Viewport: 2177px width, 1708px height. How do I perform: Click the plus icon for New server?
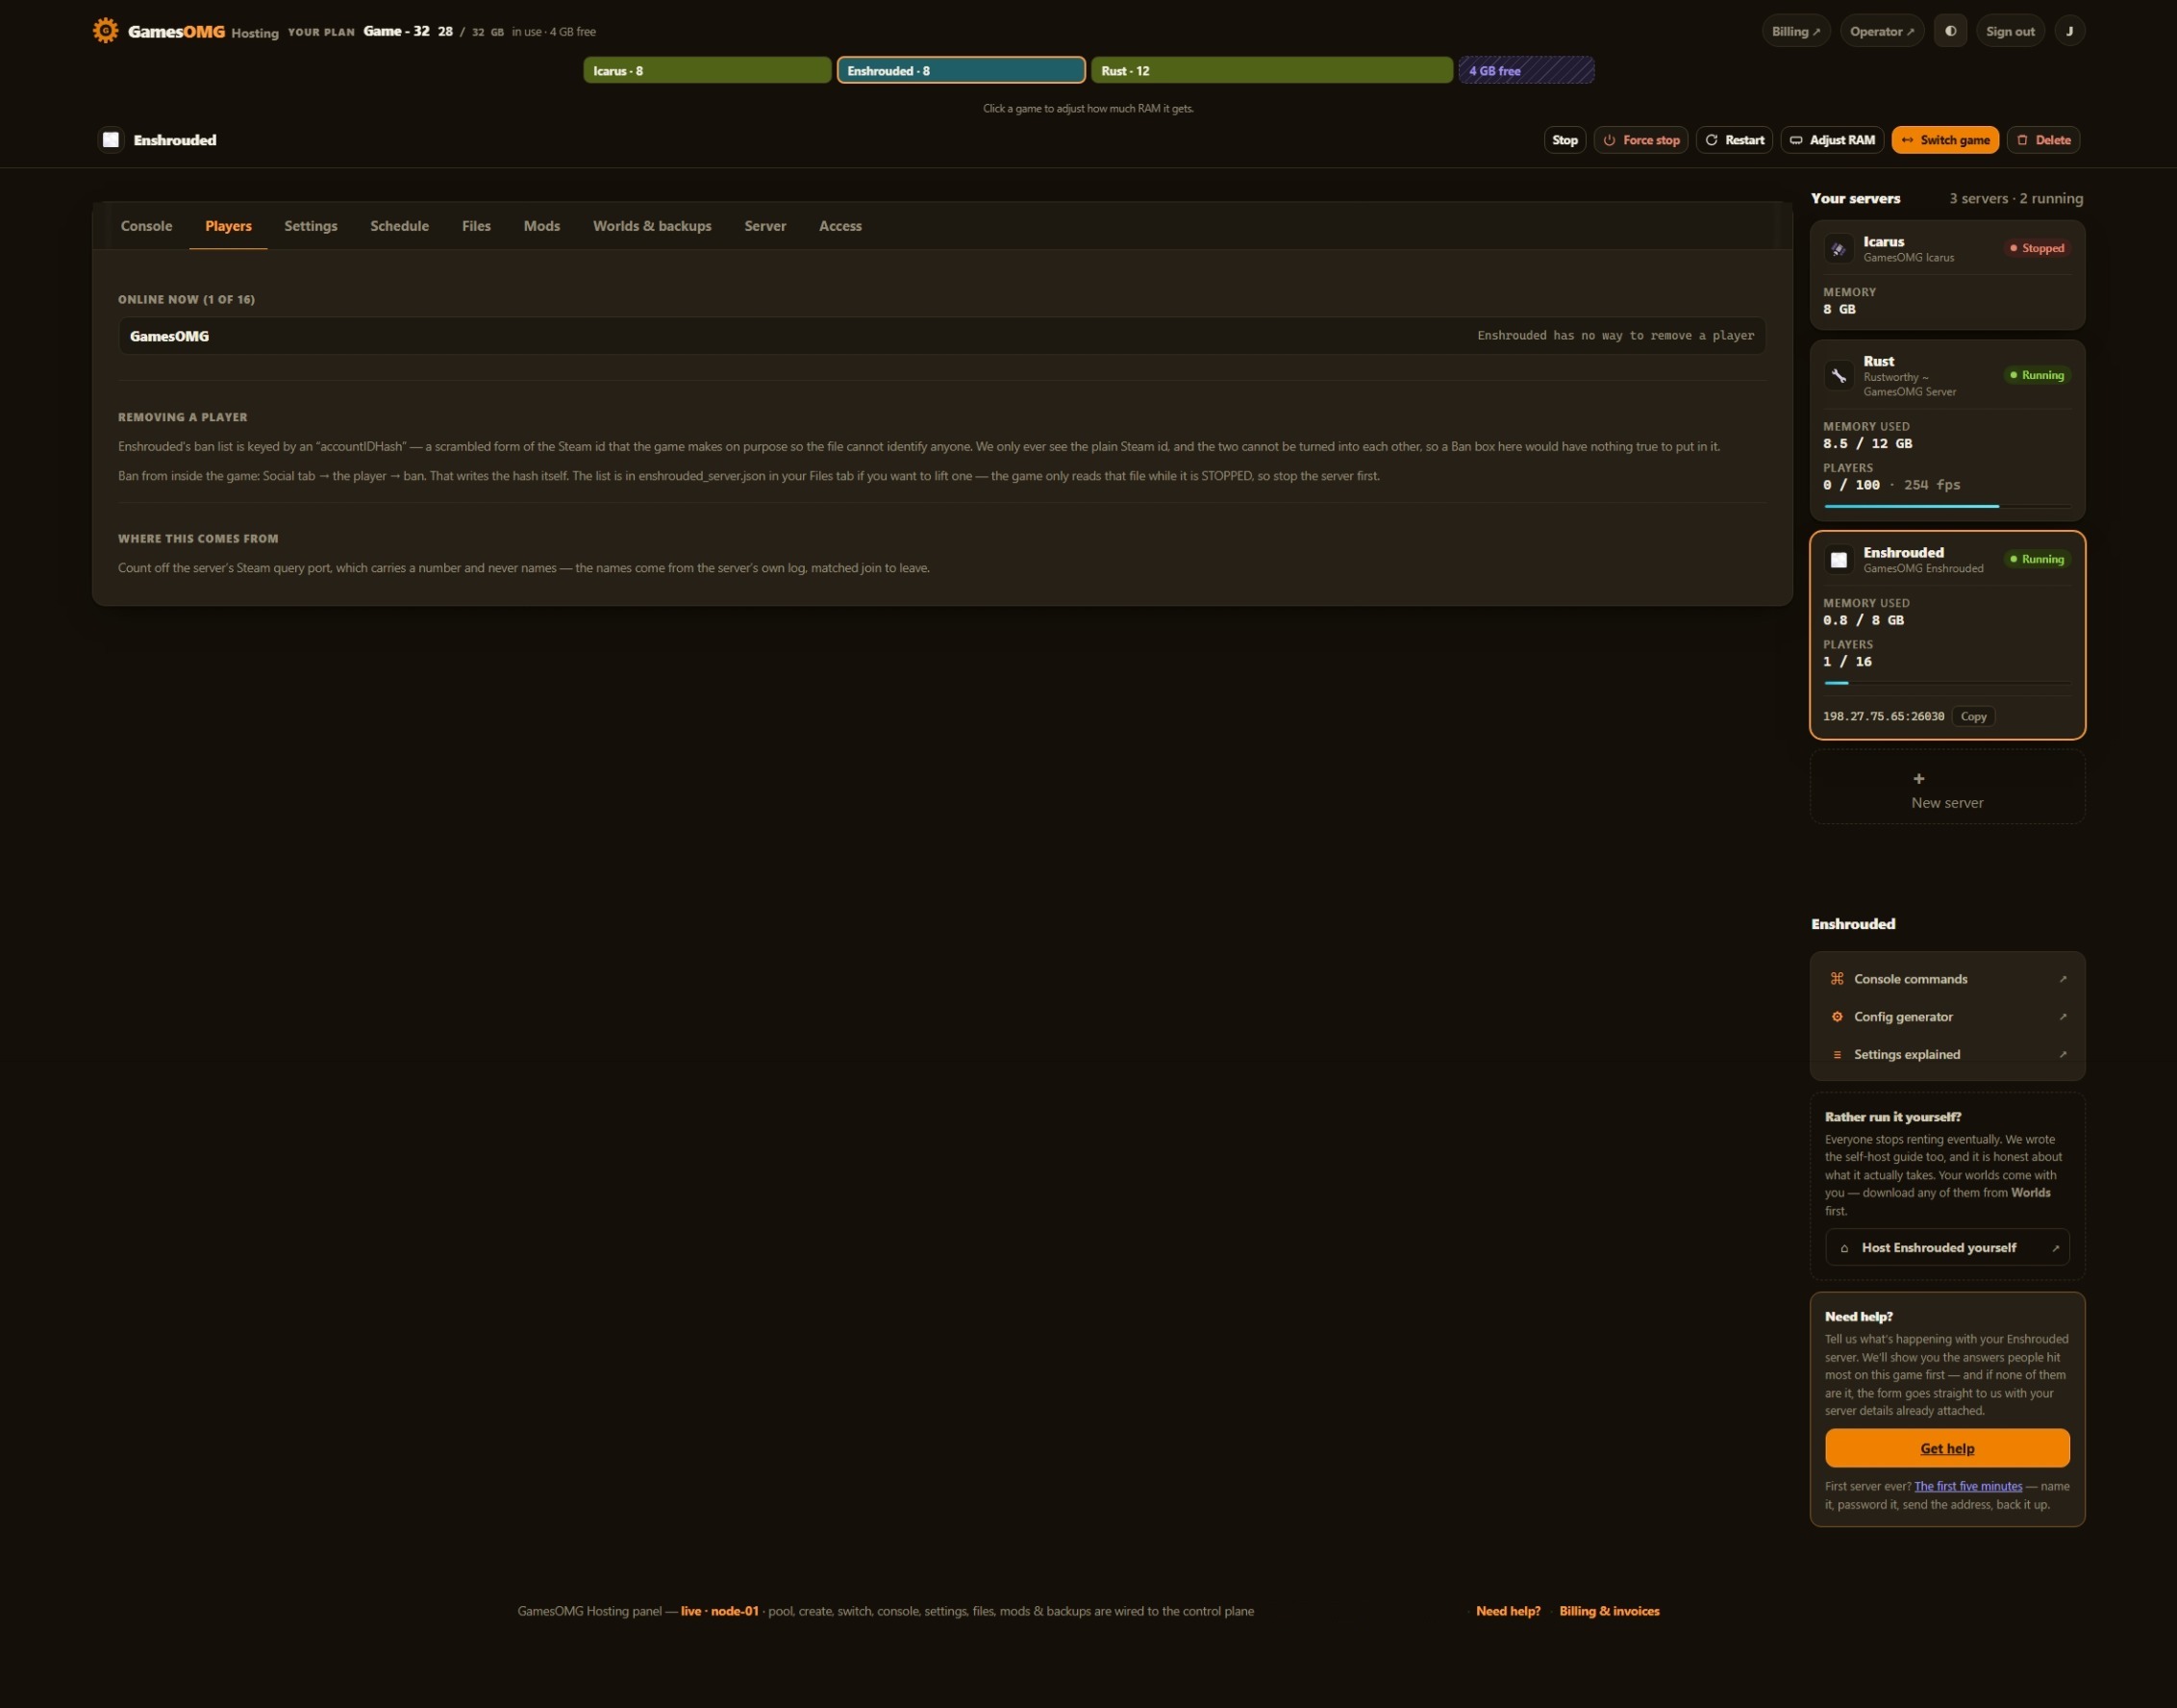coord(1918,779)
